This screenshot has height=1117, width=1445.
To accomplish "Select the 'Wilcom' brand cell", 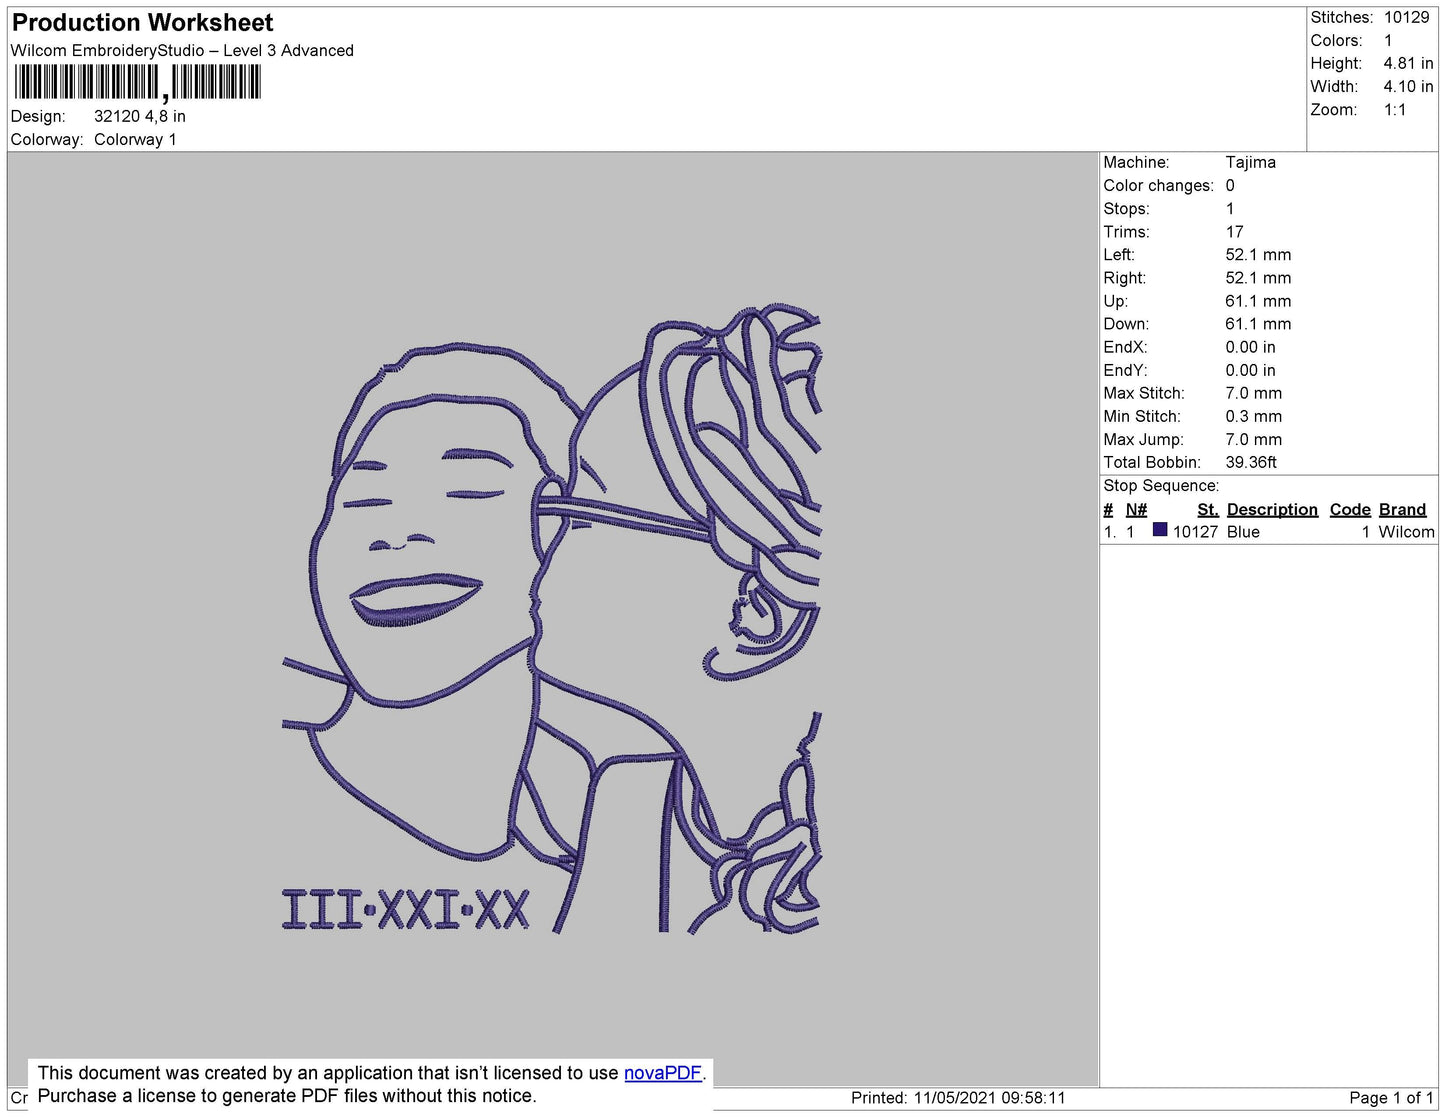I will pos(1406,532).
